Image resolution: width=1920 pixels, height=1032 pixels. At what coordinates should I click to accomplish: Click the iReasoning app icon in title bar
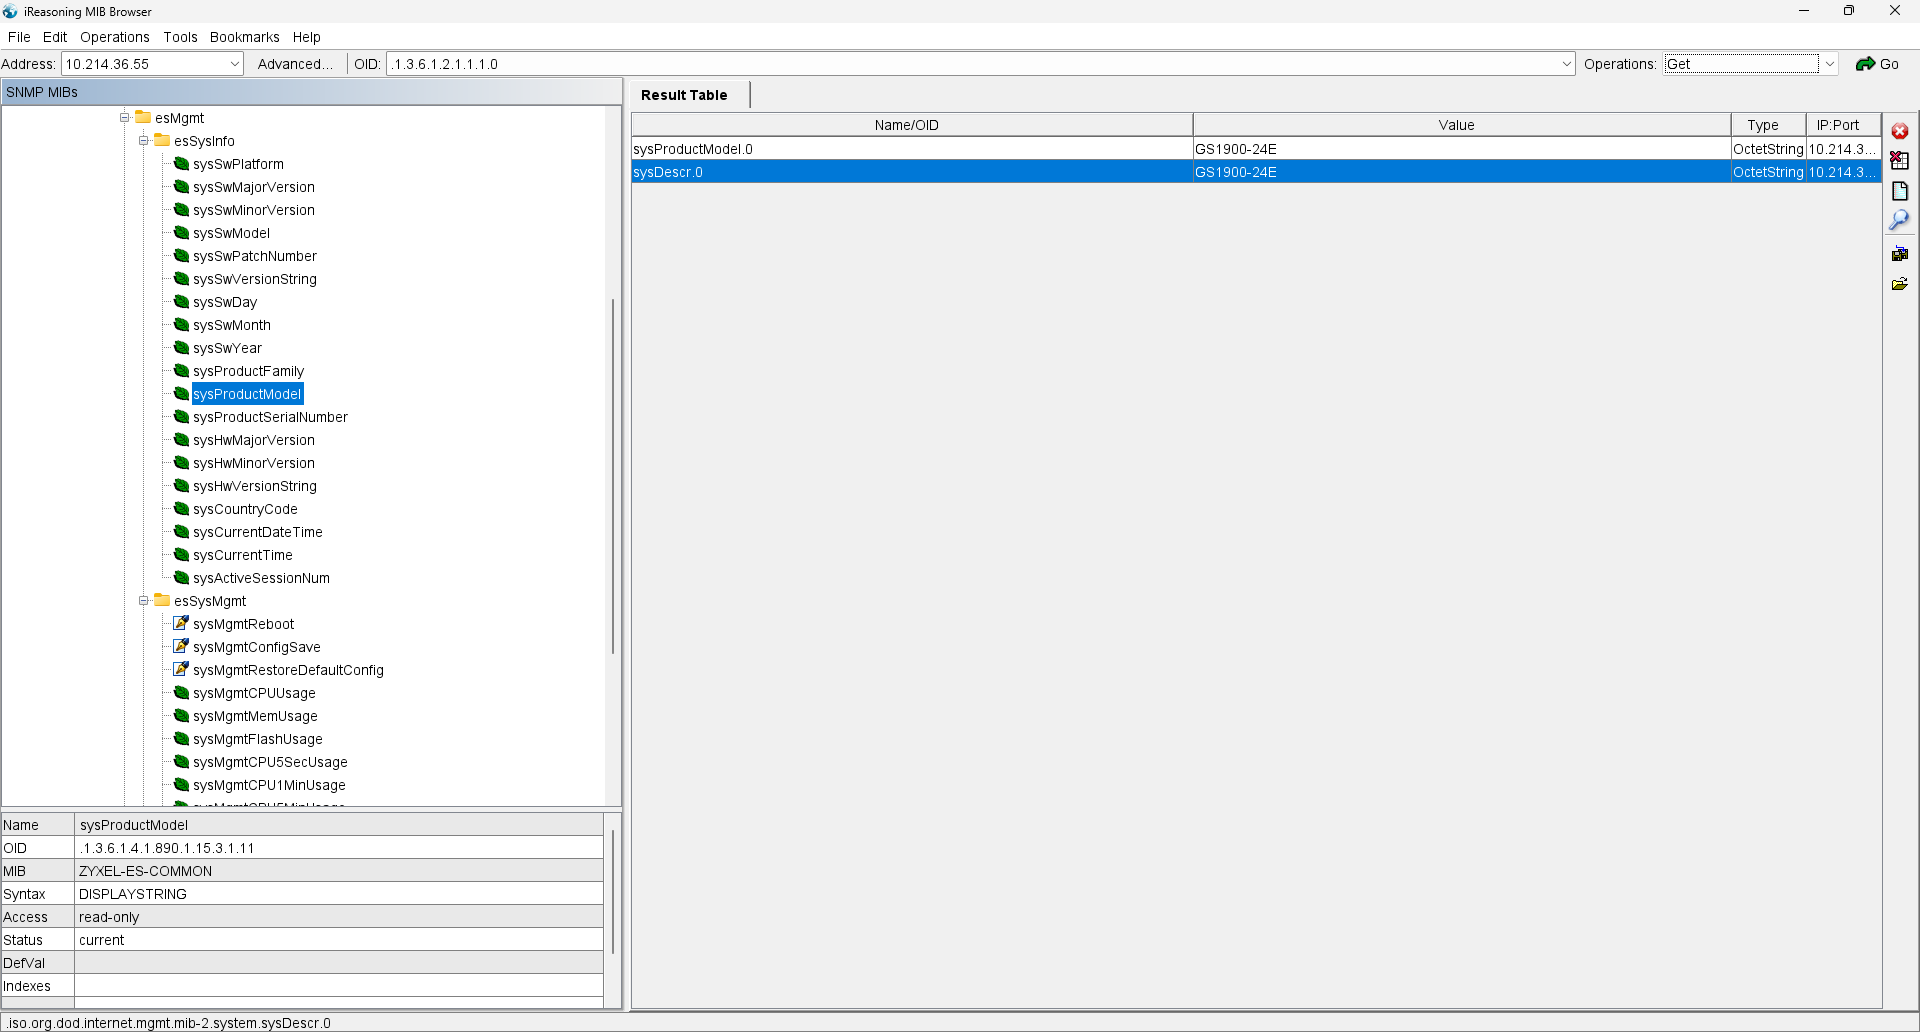coord(10,11)
